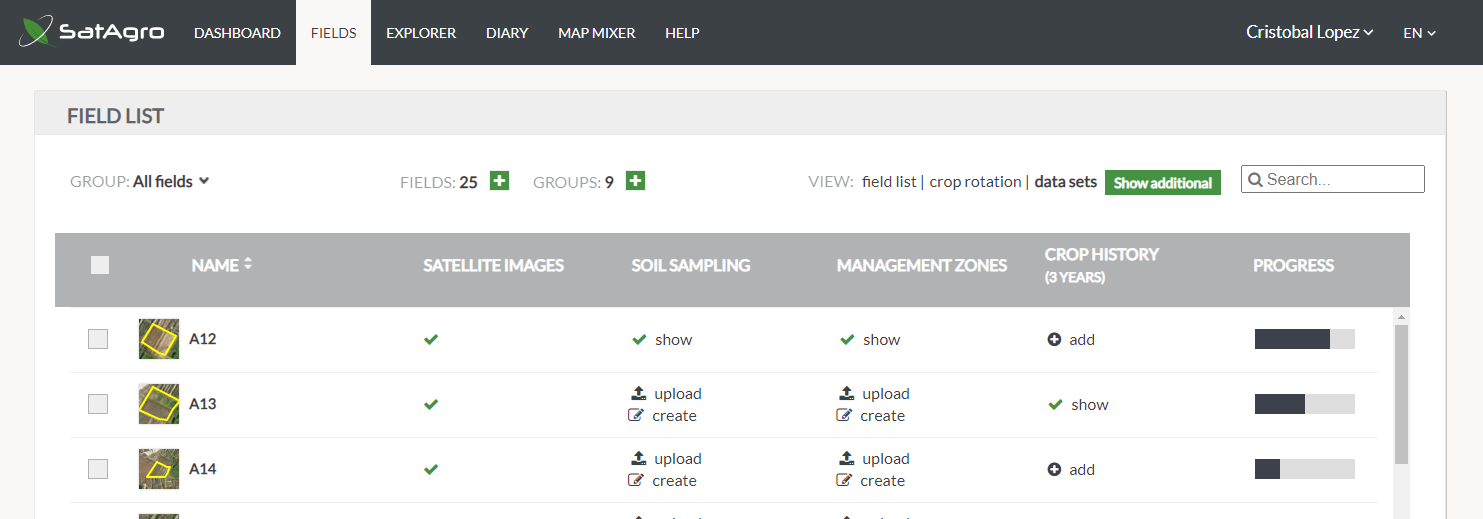This screenshot has width=1483, height=519.
Task: Add crop history for A14
Action: tap(1082, 470)
